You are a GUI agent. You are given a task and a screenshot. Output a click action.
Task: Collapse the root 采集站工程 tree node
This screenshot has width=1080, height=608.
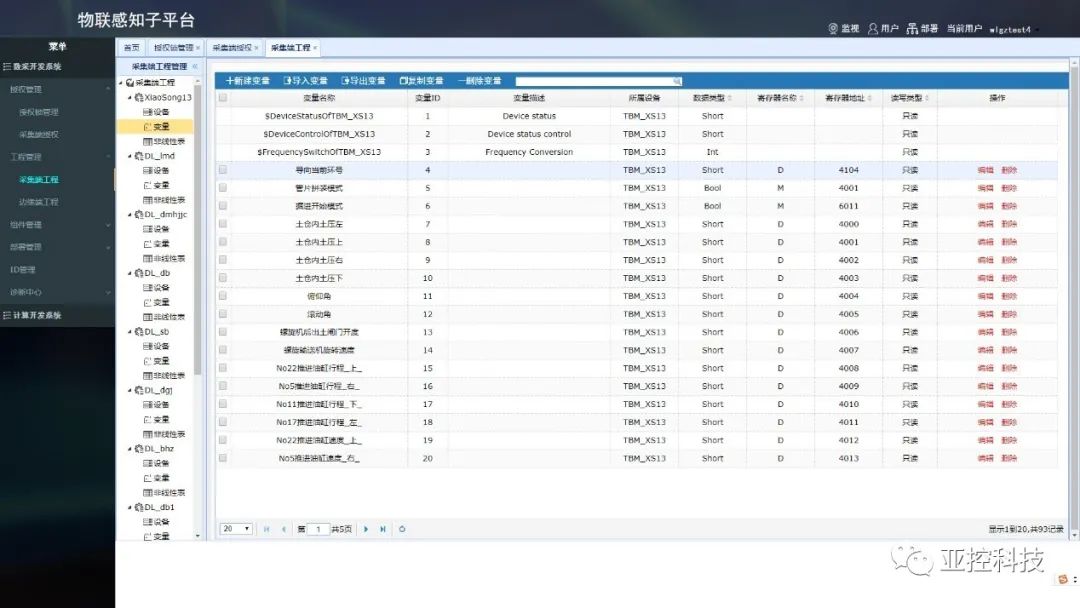(x=121, y=83)
